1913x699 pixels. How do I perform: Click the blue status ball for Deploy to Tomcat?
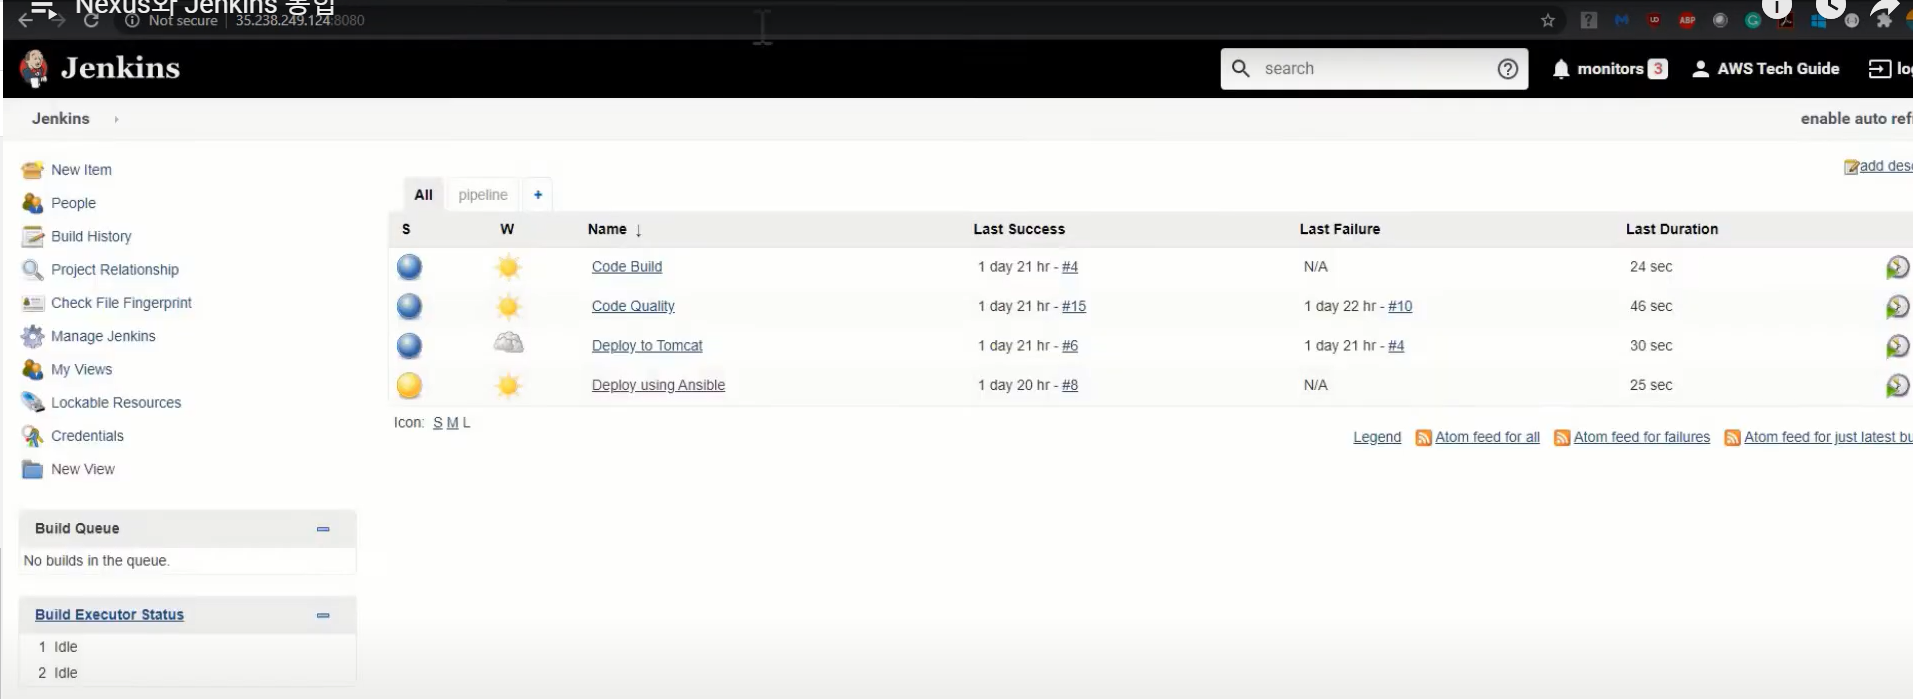[x=409, y=346]
